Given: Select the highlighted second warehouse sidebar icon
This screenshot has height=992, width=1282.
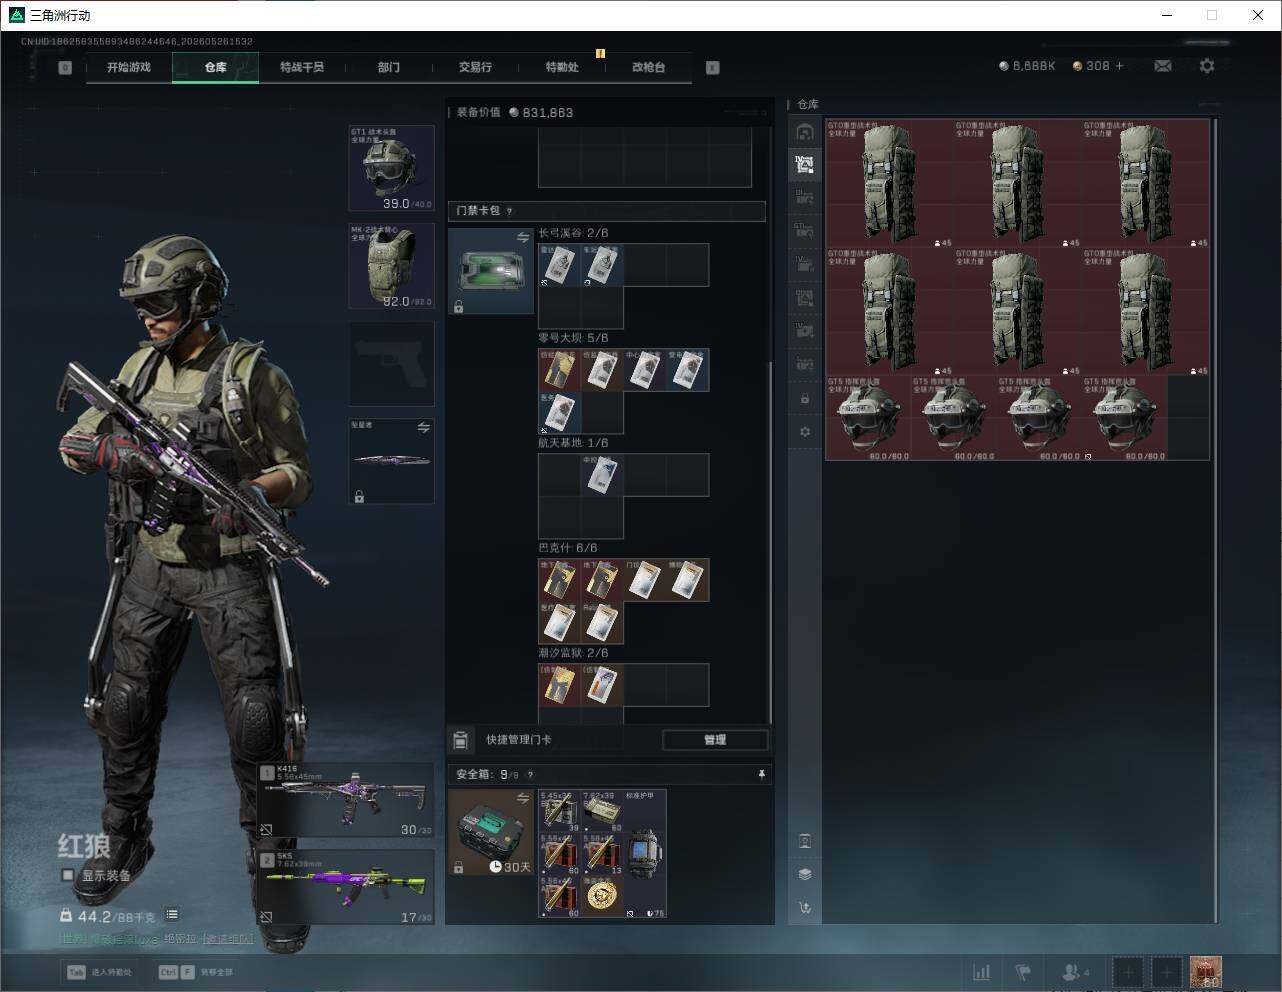Looking at the screenshot, I should coord(805,165).
